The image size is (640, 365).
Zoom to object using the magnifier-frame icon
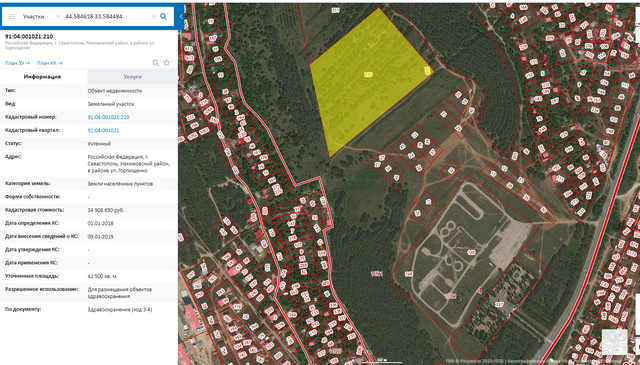pos(156,63)
